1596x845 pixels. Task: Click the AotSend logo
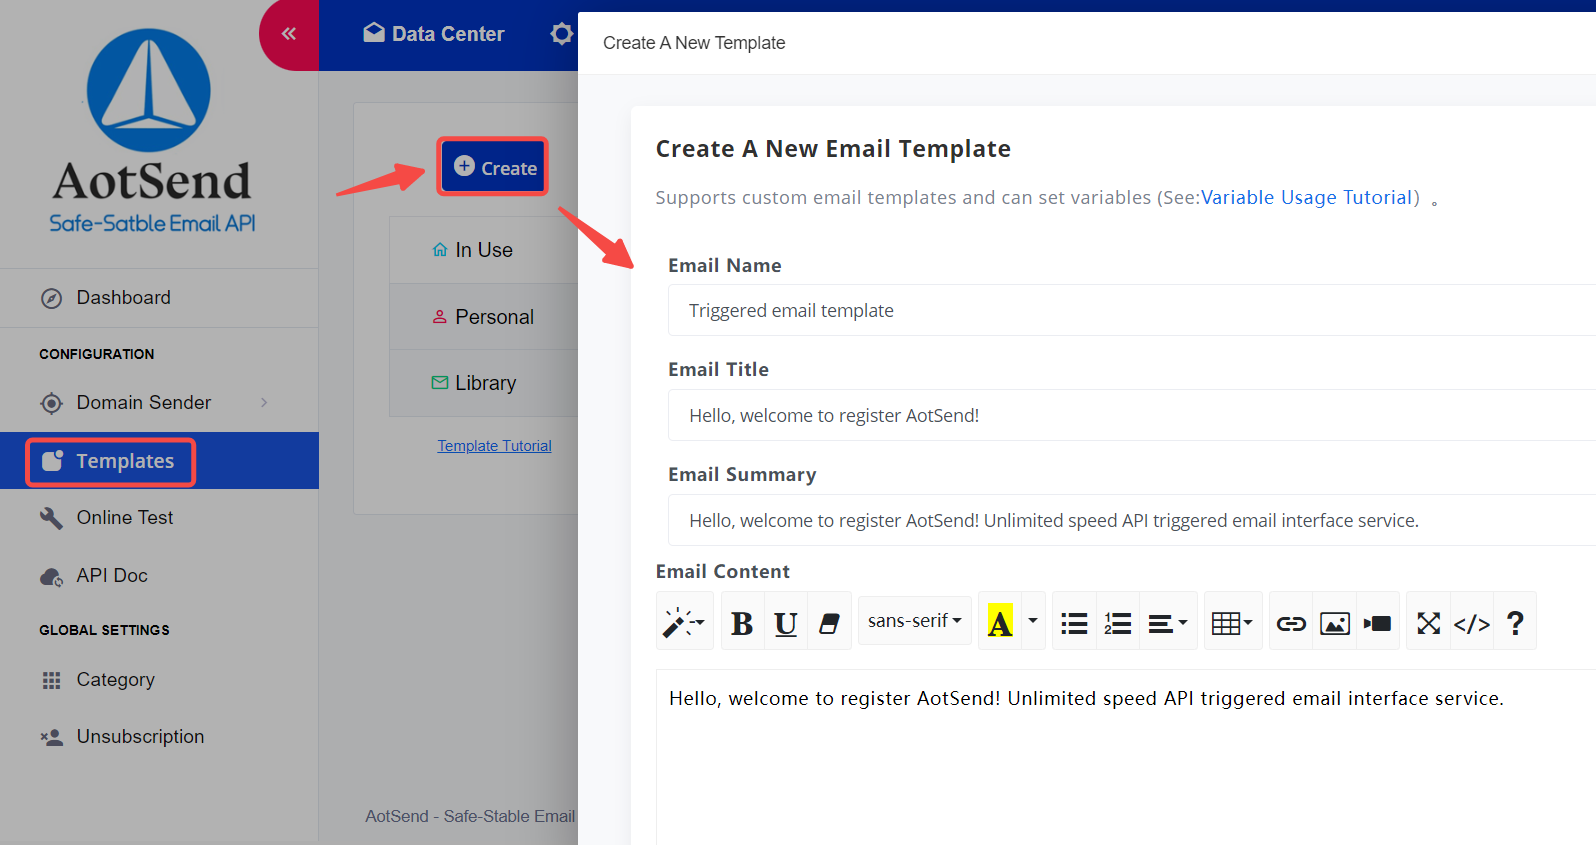(152, 131)
